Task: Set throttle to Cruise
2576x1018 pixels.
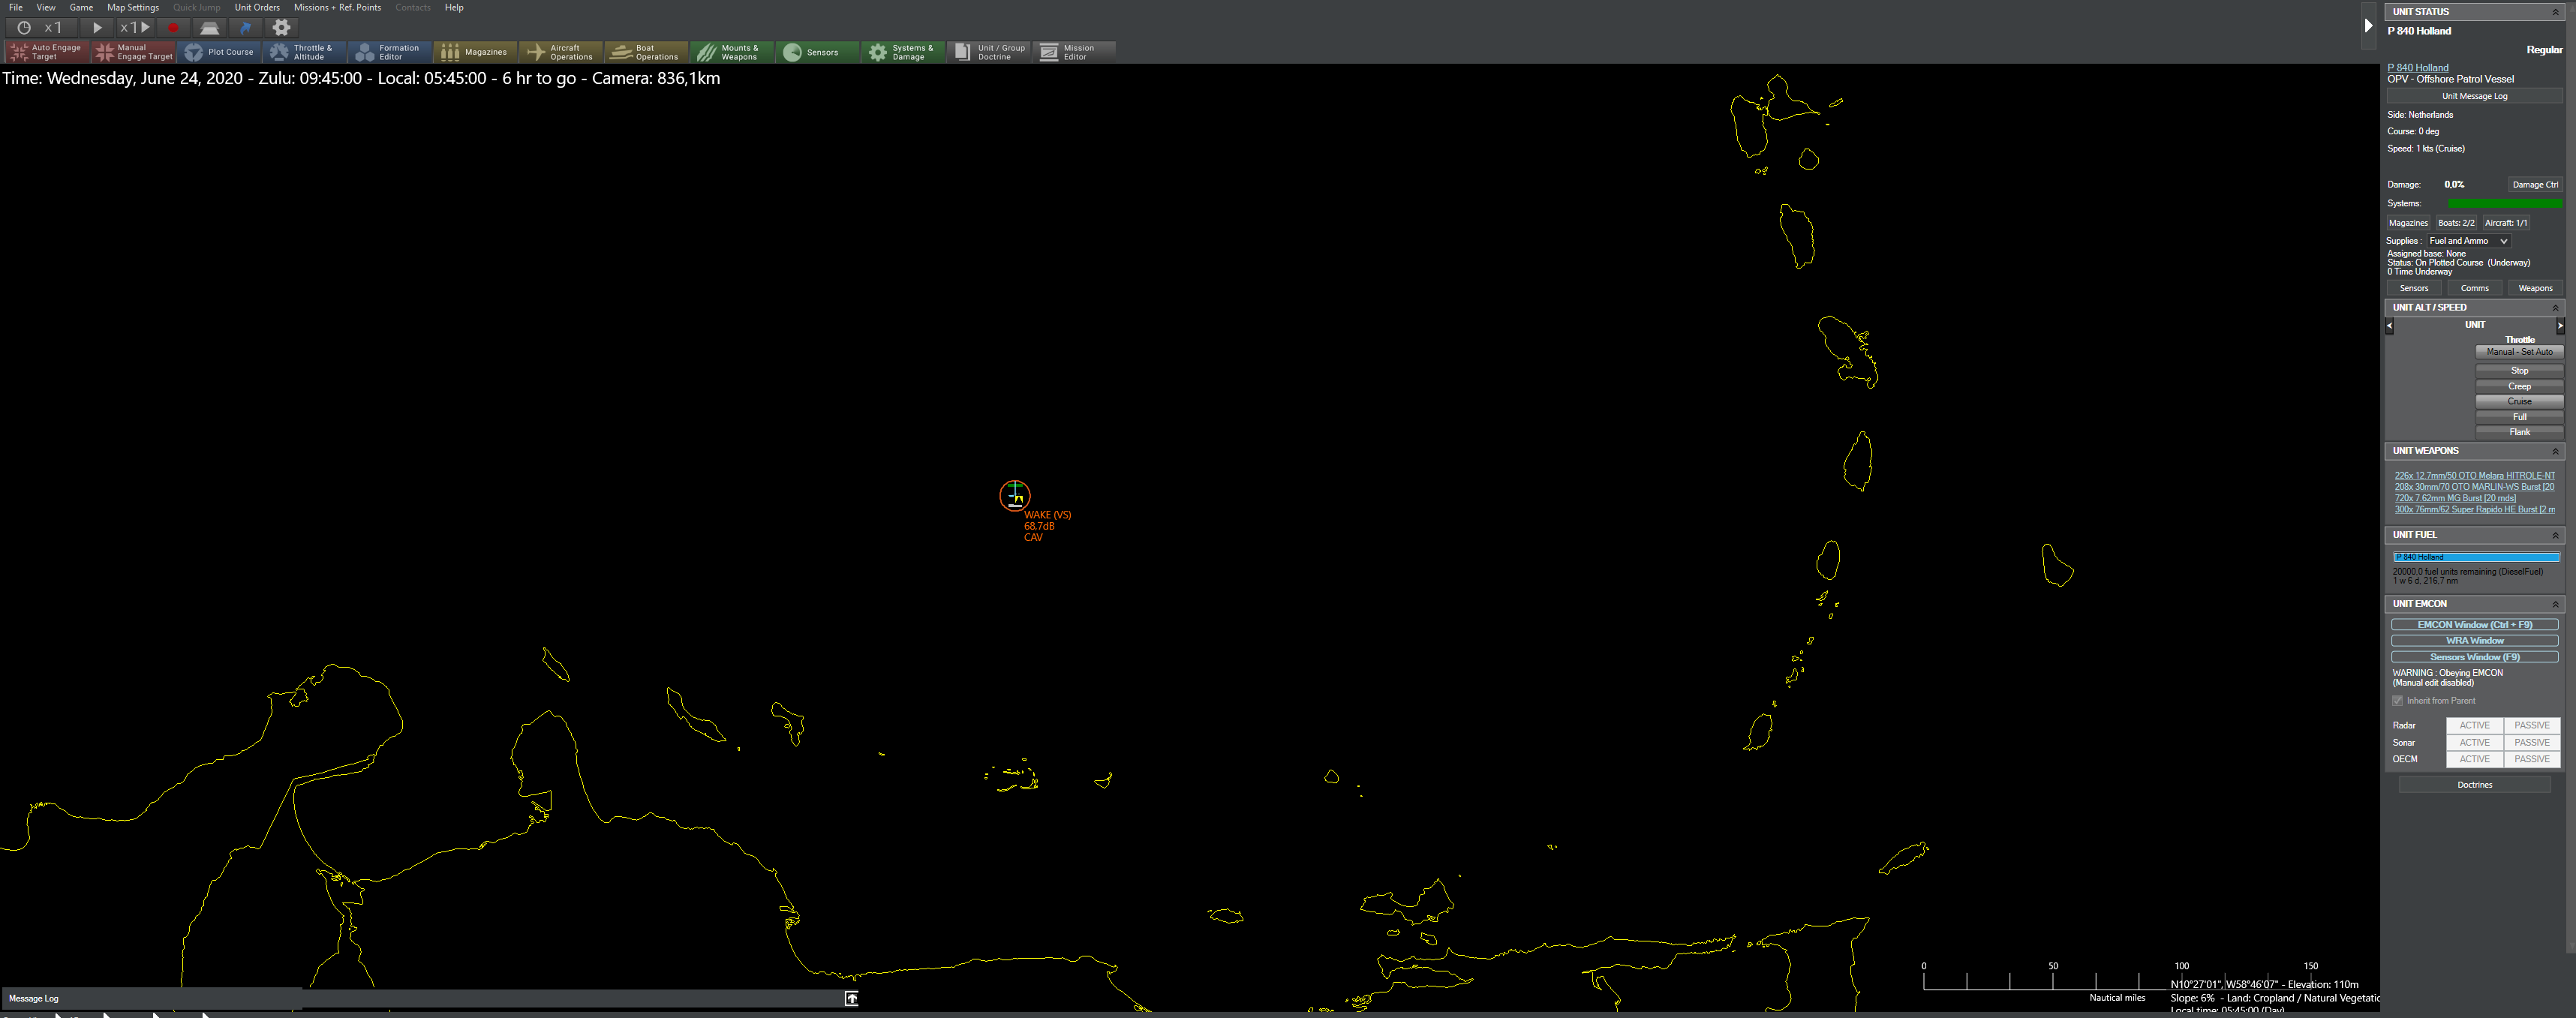Action: [x=2519, y=401]
